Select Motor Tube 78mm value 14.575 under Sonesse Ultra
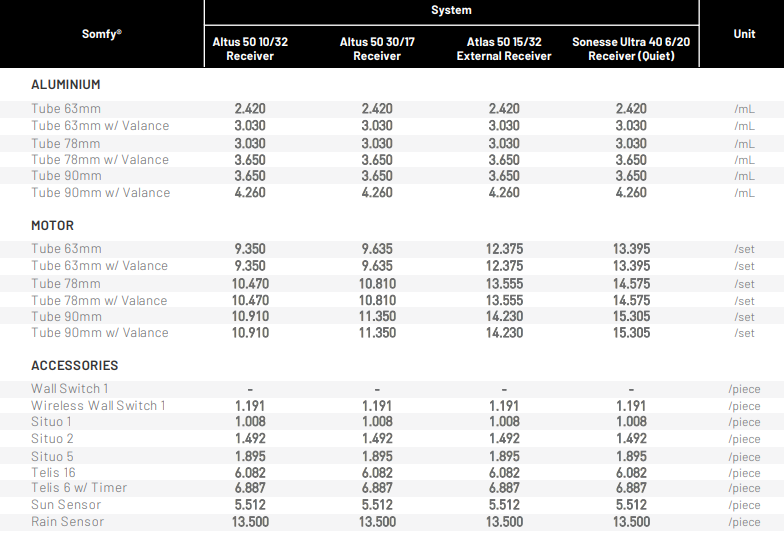The width and height of the screenshot is (784, 535). [631, 284]
